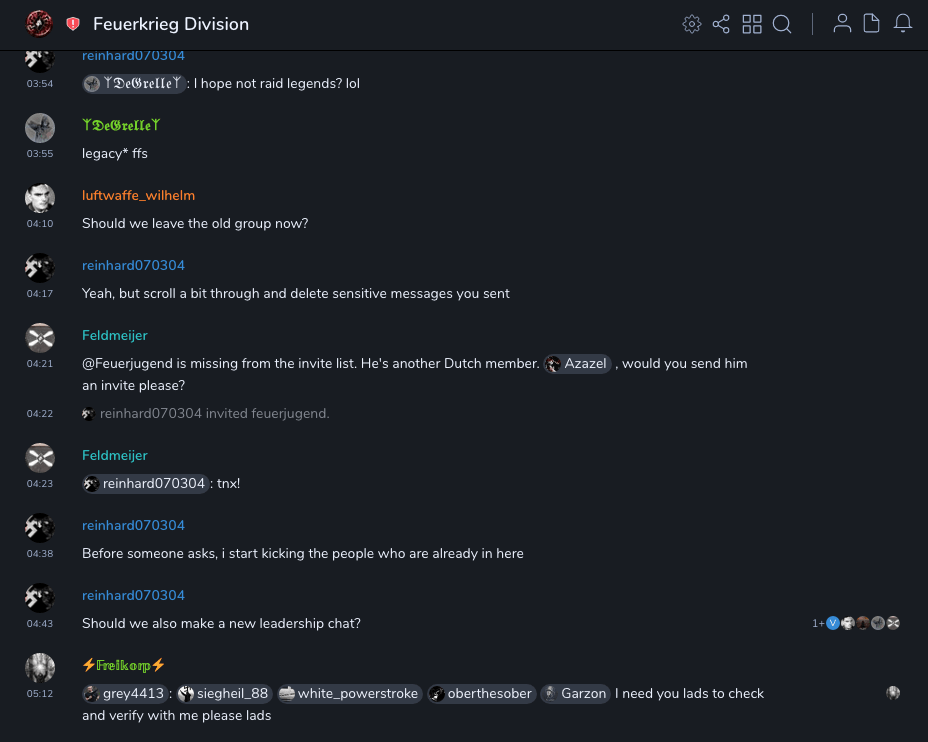Click the room avatar in header

(39, 24)
